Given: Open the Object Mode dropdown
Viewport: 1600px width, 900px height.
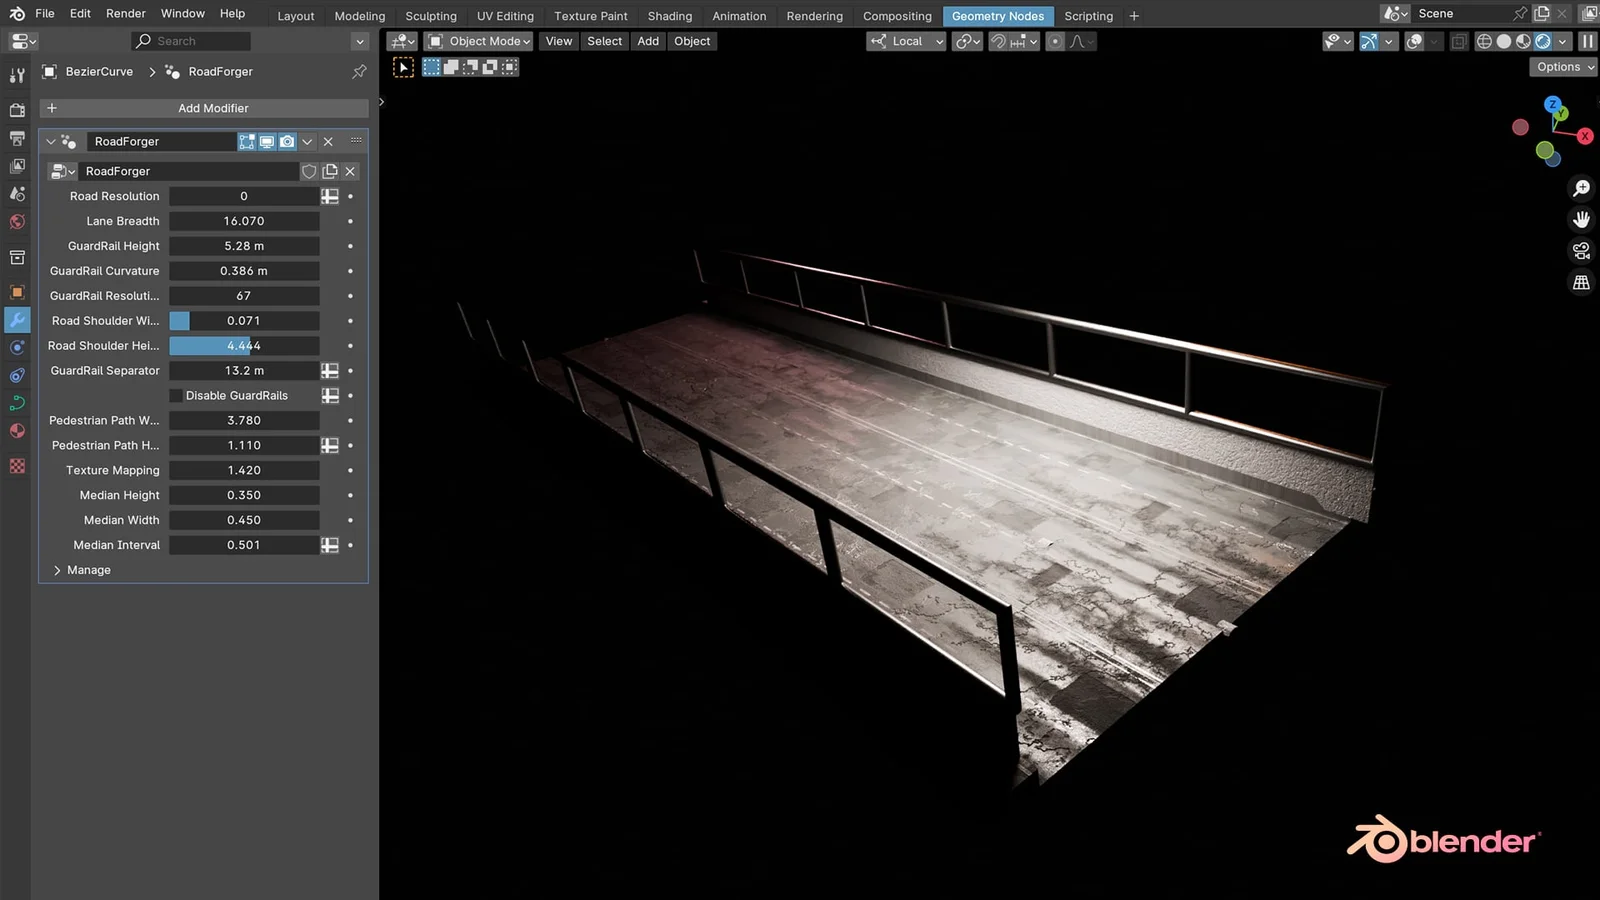Looking at the screenshot, I should click(478, 41).
